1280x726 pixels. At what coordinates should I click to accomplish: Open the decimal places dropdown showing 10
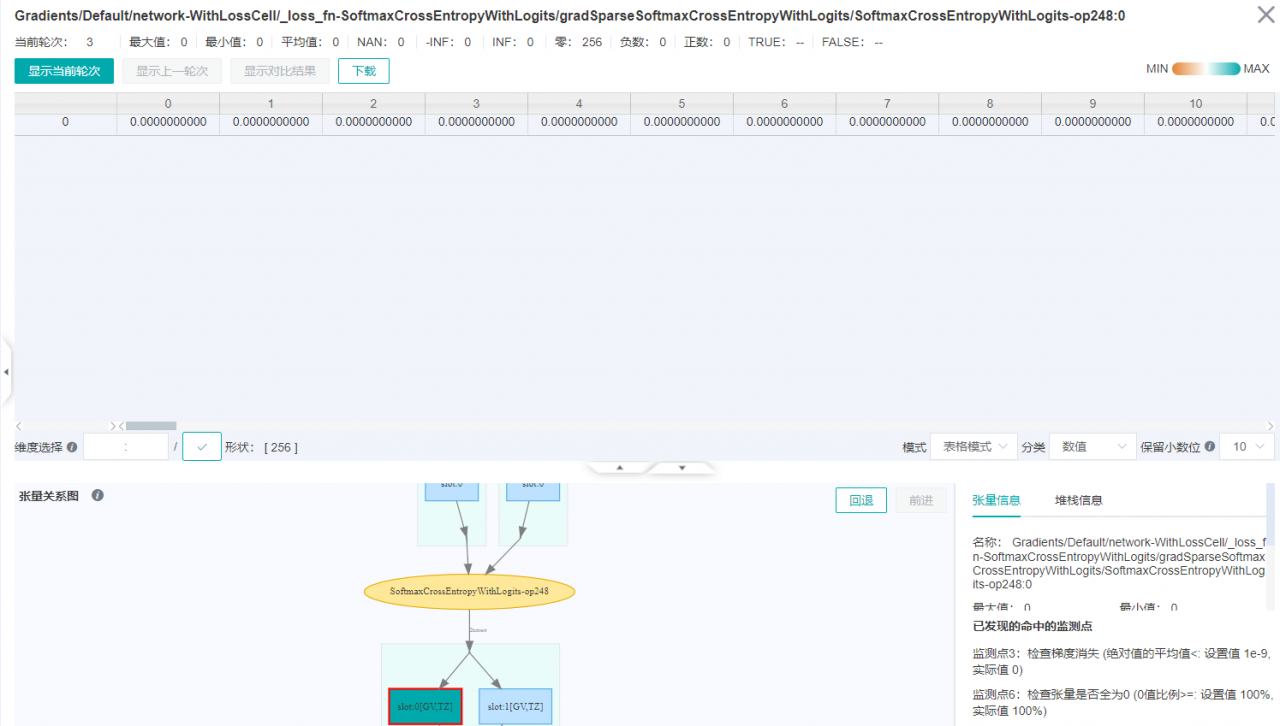(1247, 447)
